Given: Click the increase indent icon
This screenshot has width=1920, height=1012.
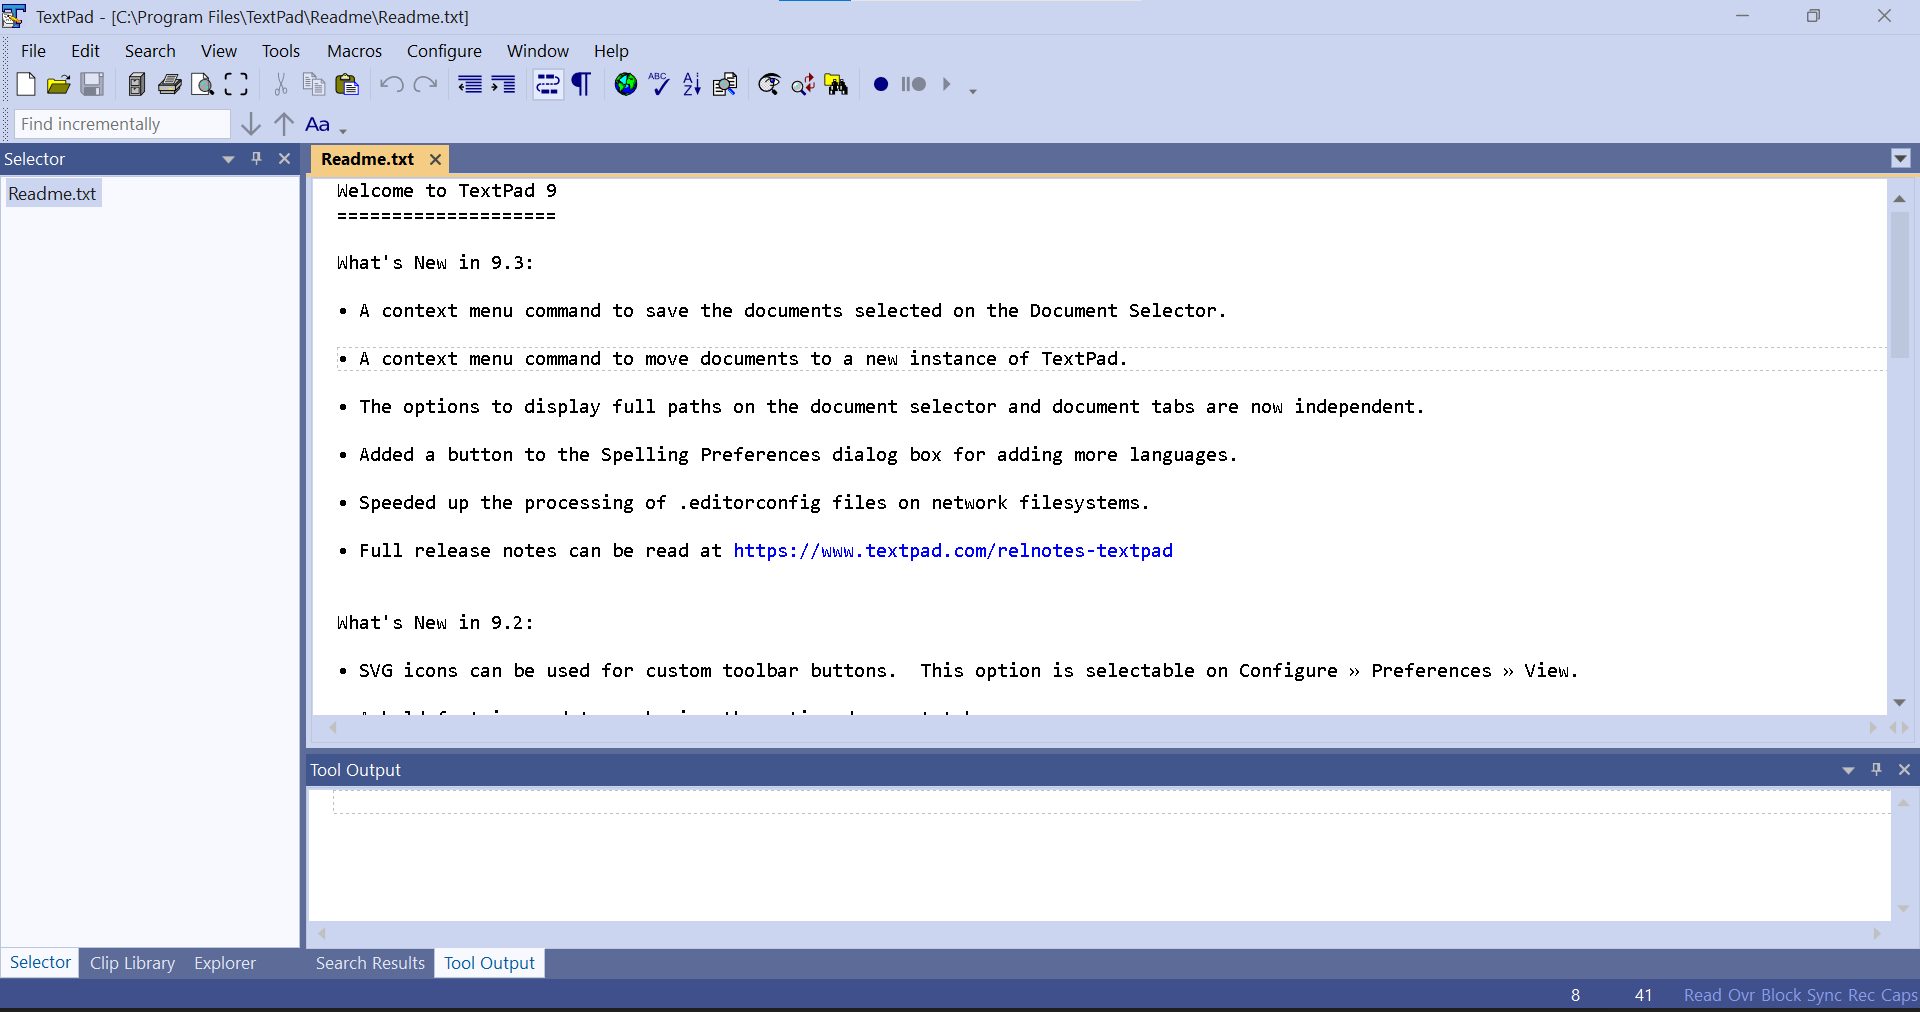Looking at the screenshot, I should tap(503, 84).
